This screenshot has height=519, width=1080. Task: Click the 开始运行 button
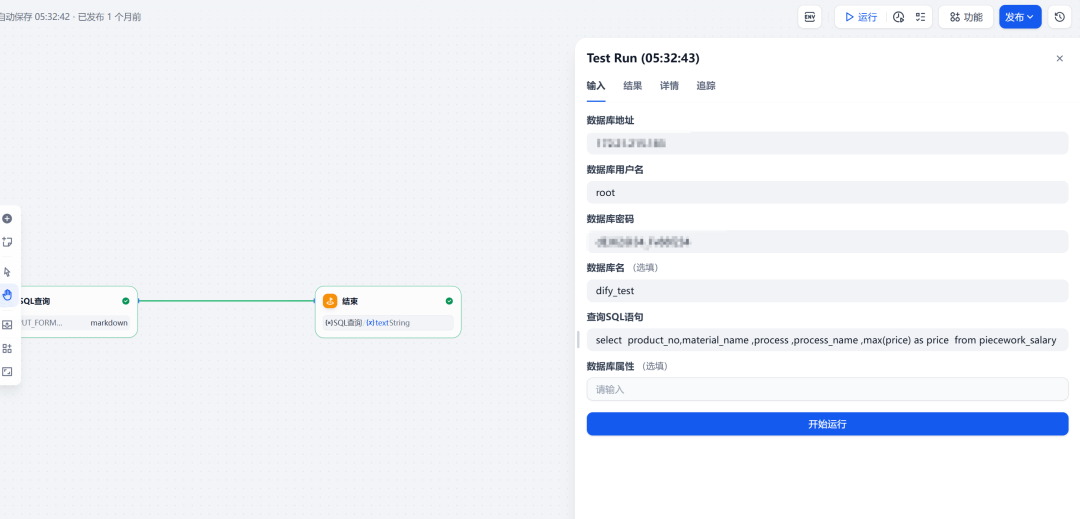pyautogui.click(x=827, y=424)
